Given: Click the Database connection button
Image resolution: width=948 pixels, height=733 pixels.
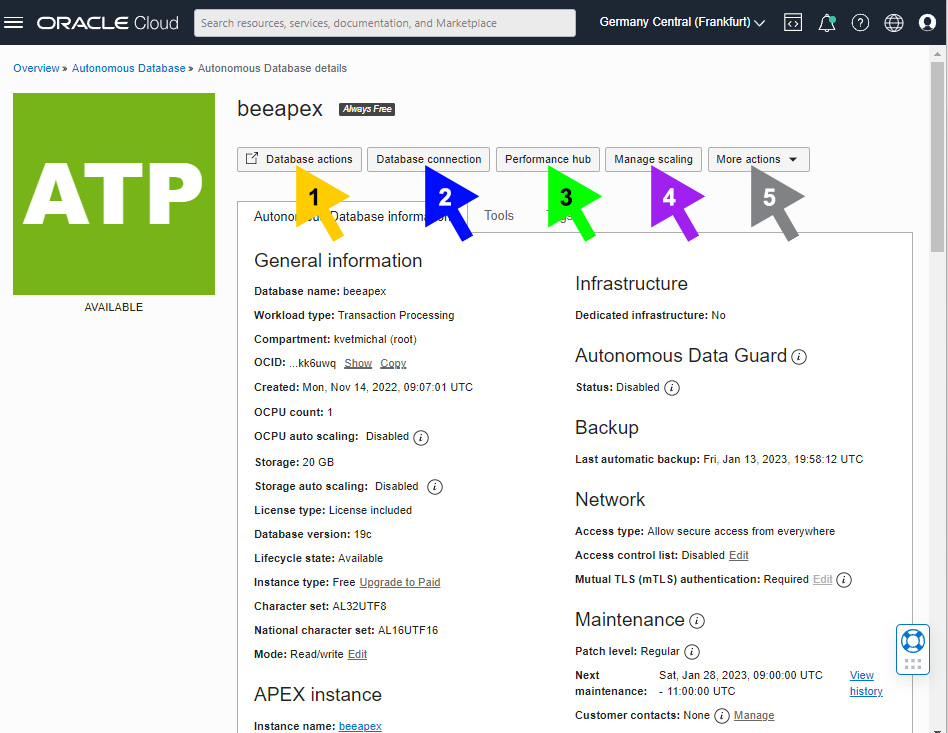Looking at the screenshot, I should (428, 160).
